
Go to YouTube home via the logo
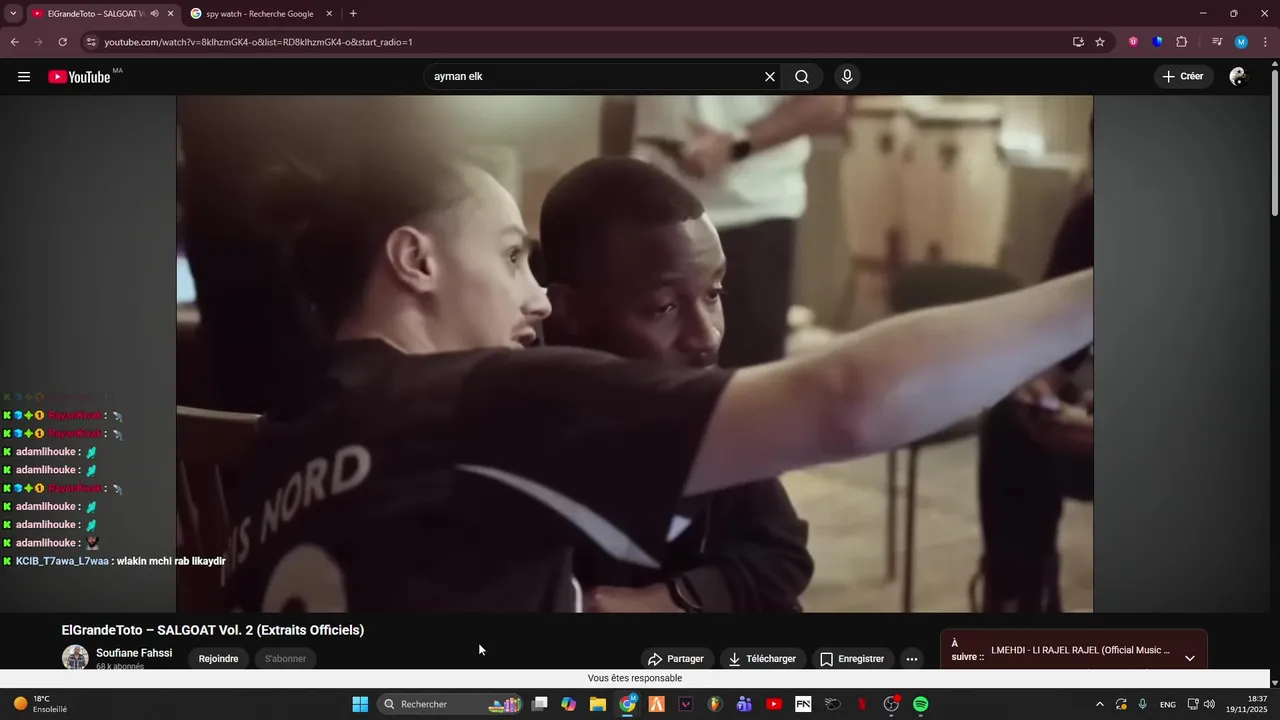point(80,77)
